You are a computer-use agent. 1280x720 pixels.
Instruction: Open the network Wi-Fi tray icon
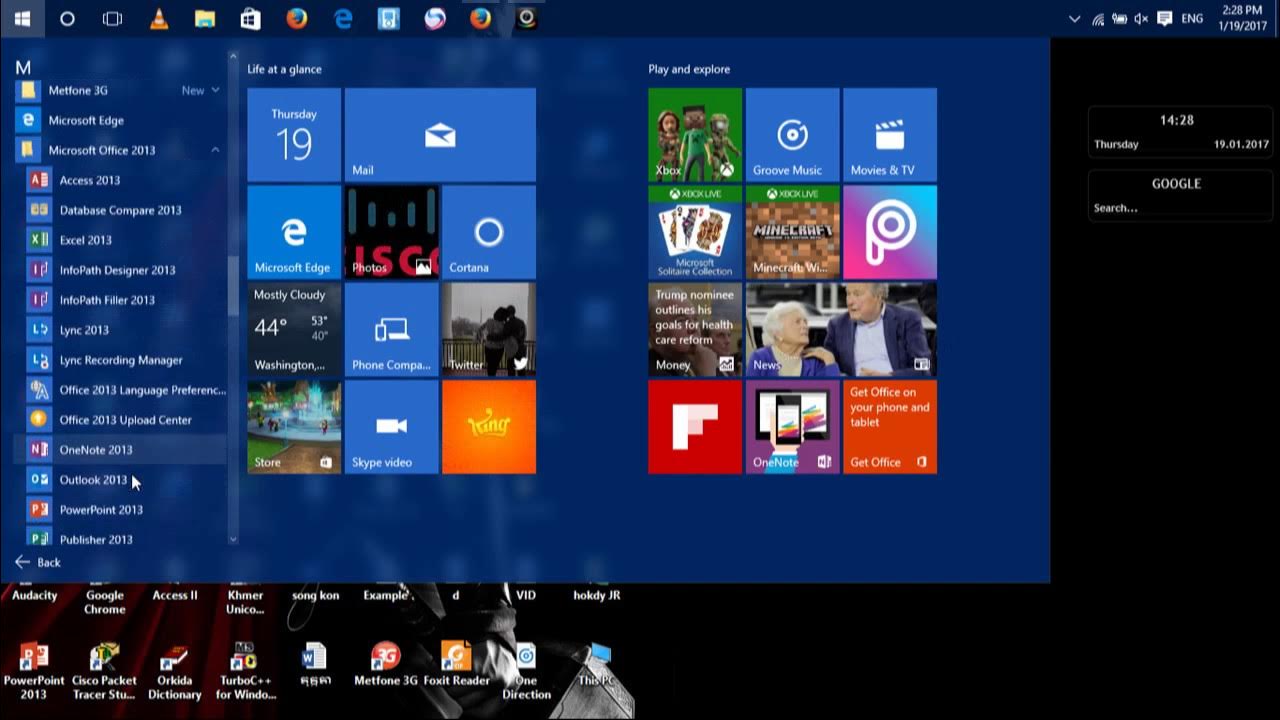point(1098,18)
